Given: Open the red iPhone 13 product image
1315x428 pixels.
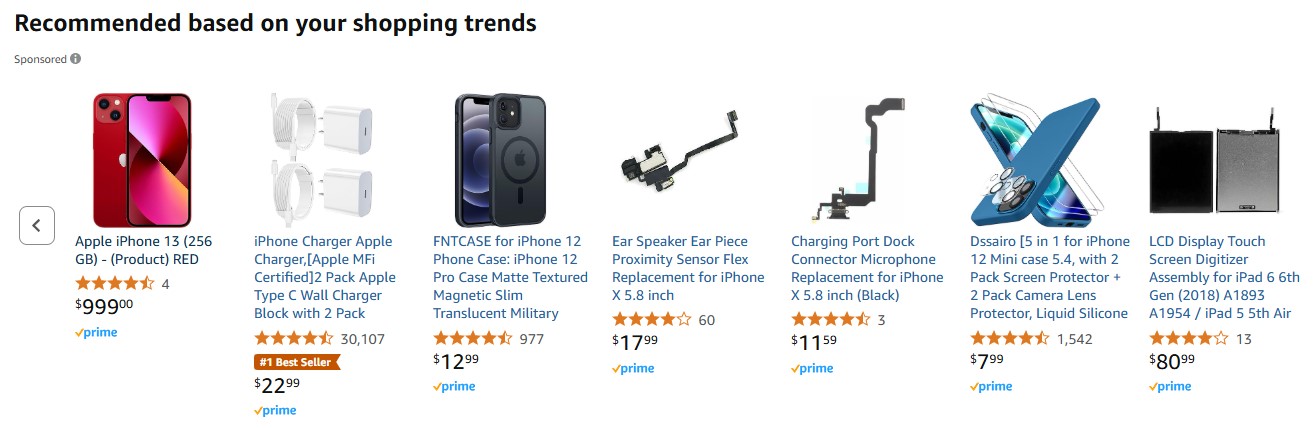Looking at the screenshot, I should (141, 160).
